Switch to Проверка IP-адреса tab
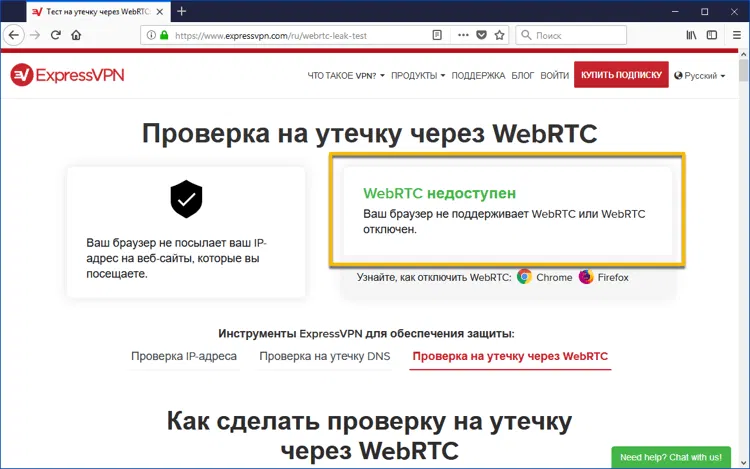Image resolution: width=750 pixels, height=469 pixels. pyautogui.click(x=184, y=356)
